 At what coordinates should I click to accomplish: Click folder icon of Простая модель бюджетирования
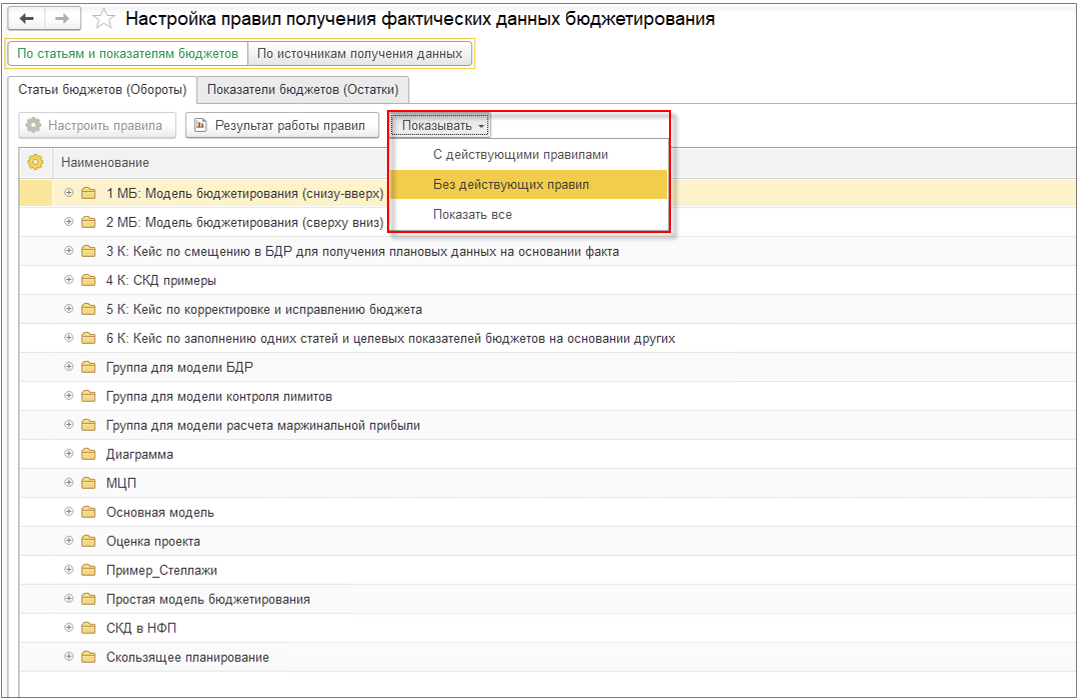pos(88,599)
